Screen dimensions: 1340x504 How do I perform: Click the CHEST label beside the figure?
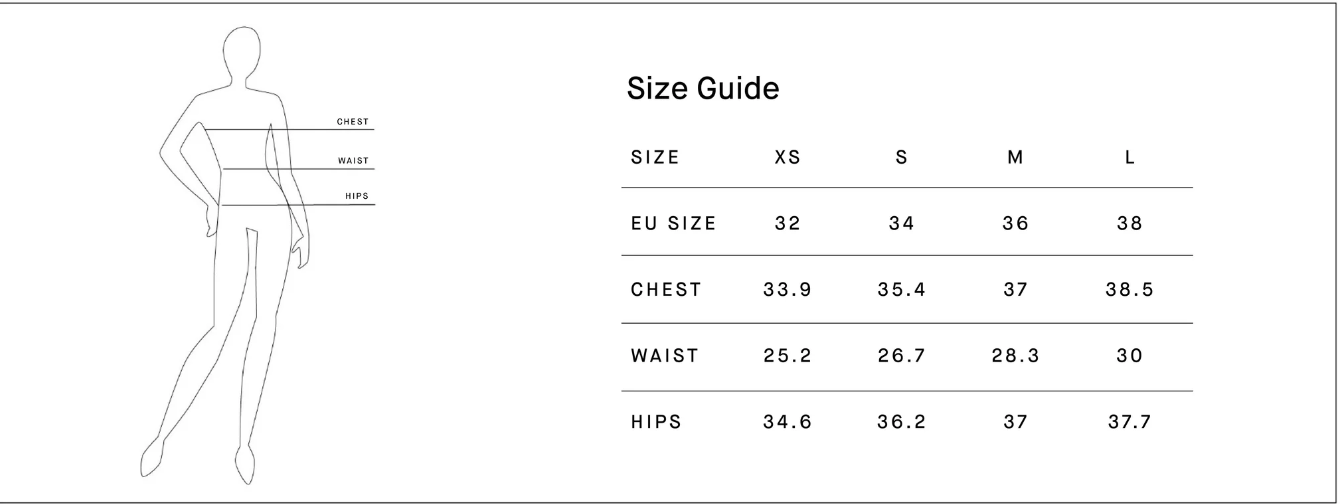point(354,122)
